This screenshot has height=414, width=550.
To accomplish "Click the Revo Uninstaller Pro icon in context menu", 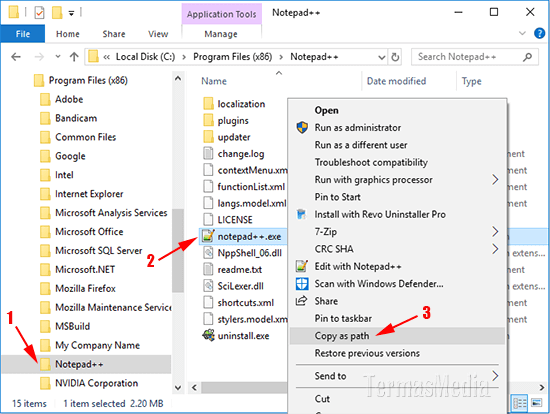I will point(301,214).
